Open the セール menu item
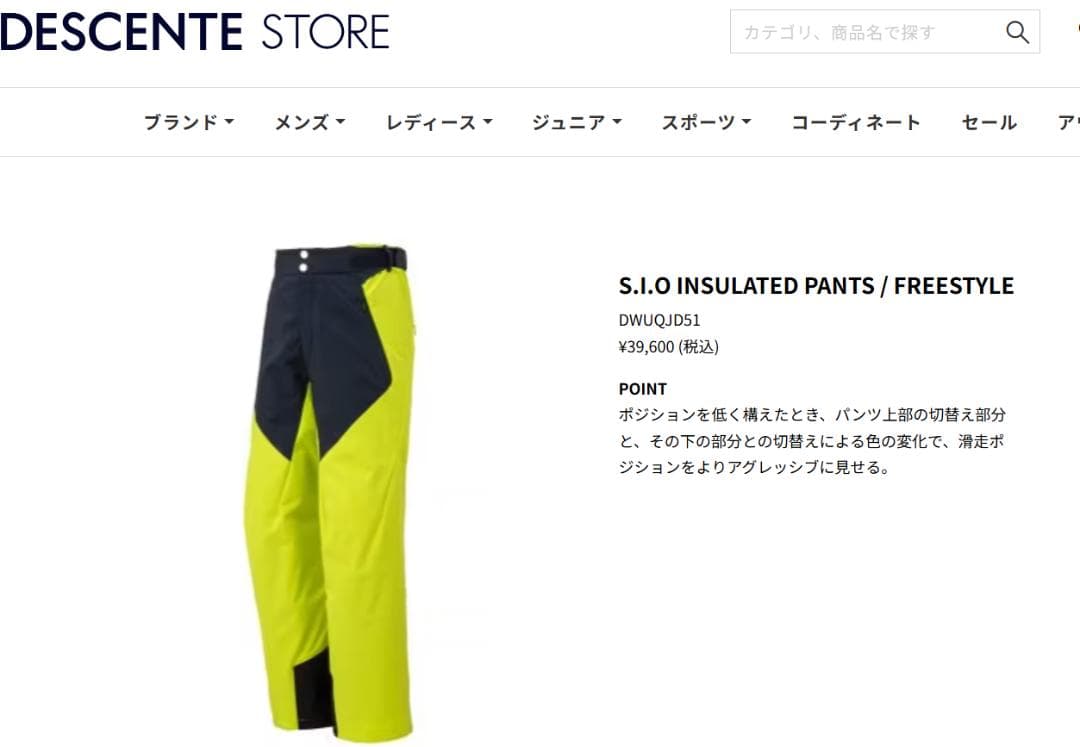This screenshot has width=1080, height=747. [x=989, y=123]
